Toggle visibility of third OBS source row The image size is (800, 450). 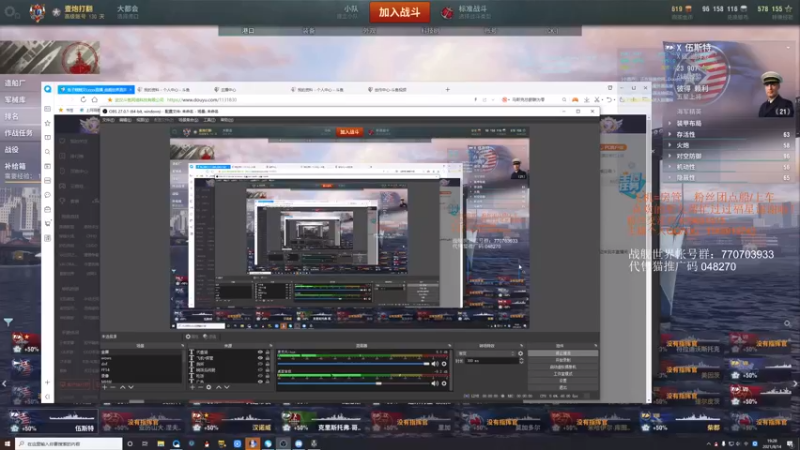(x=260, y=364)
